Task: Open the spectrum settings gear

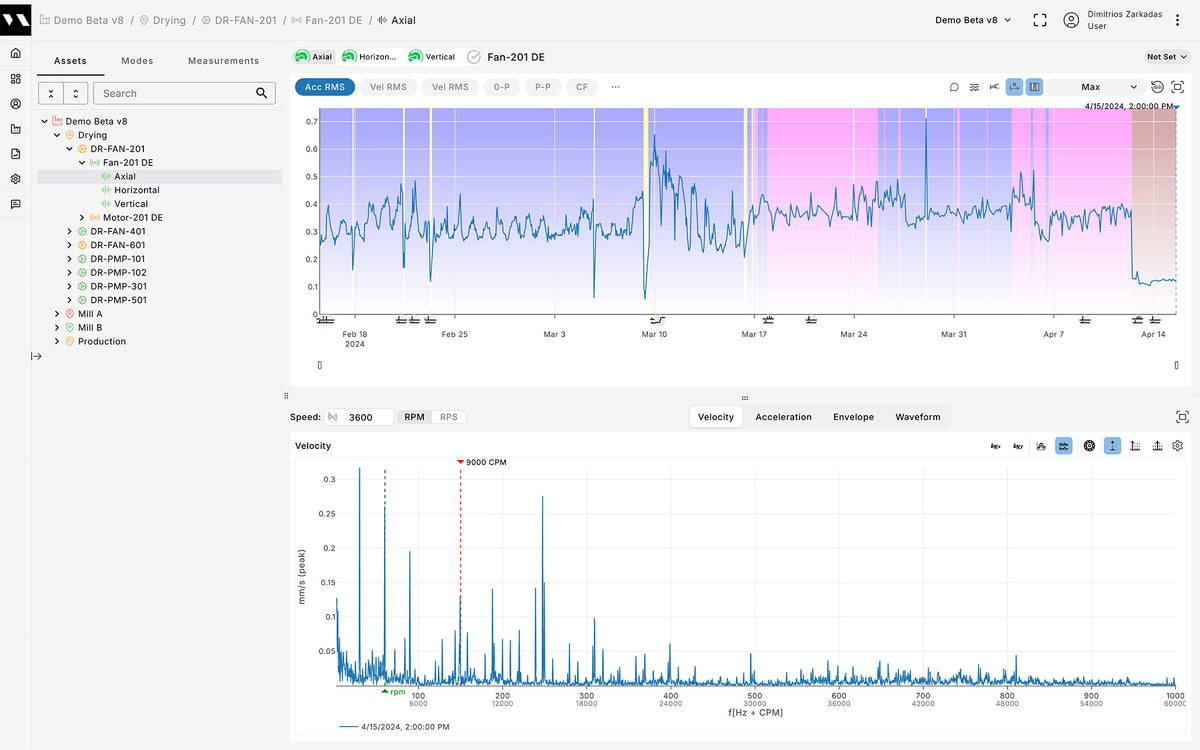Action: click(x=1178, y=446)
